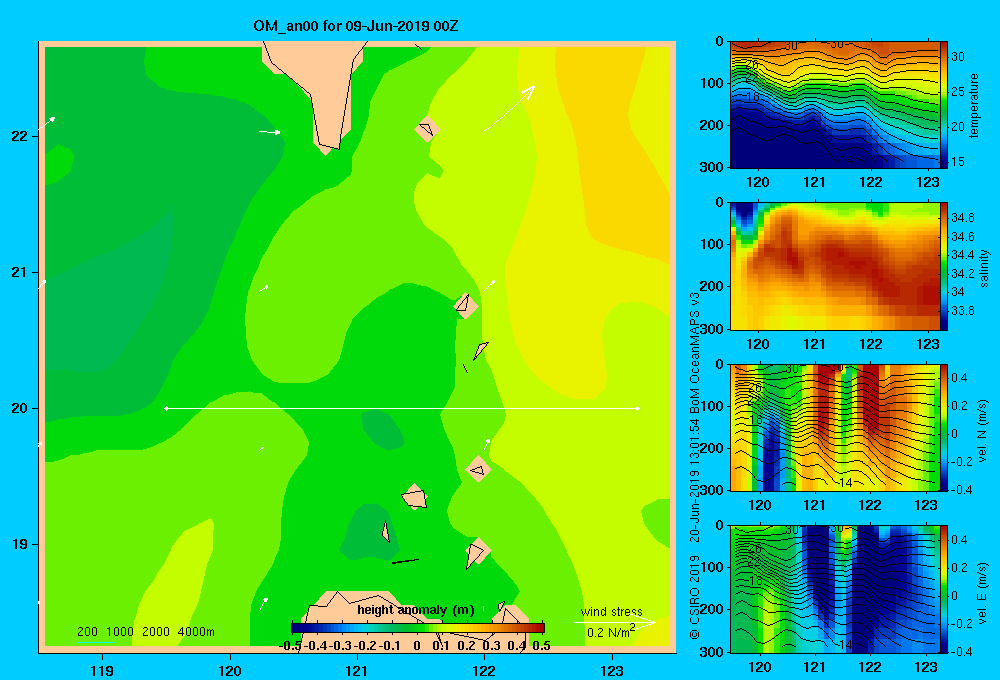Click longitude label 122 on the main map axis
The image size is (1000, 680).
point(484,670)
